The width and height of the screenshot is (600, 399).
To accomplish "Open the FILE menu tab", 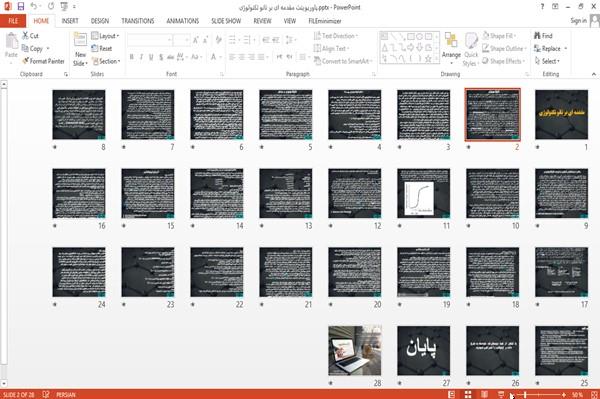I will click(13, 21).
